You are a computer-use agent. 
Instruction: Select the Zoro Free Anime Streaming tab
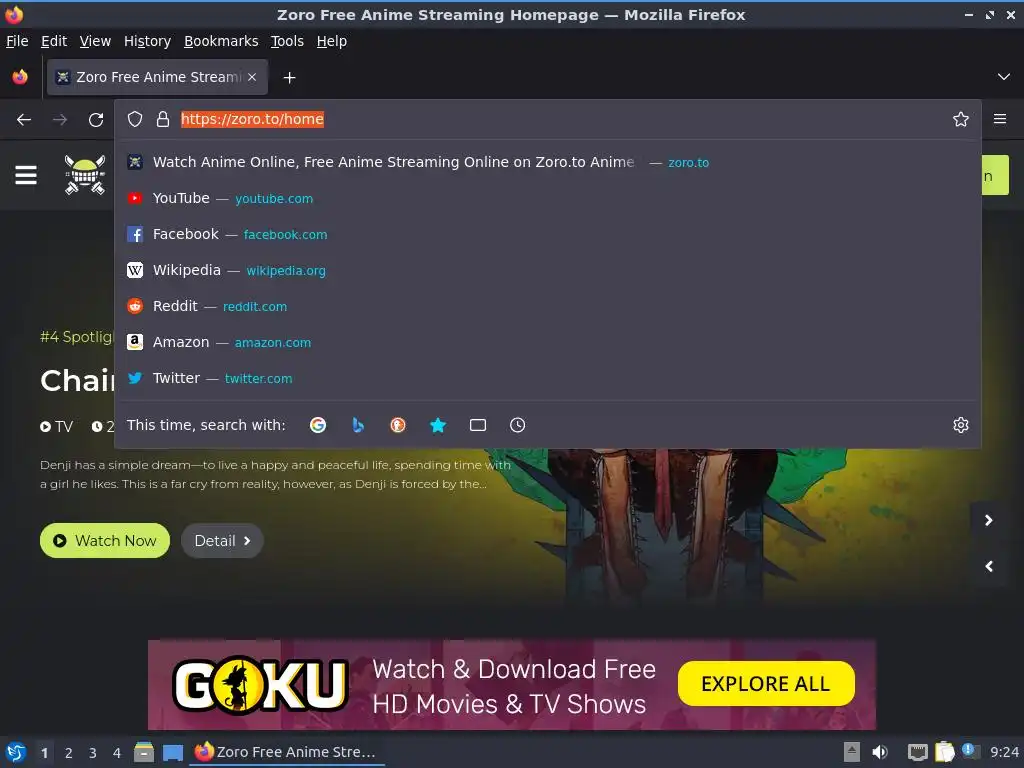click(157, 77)
